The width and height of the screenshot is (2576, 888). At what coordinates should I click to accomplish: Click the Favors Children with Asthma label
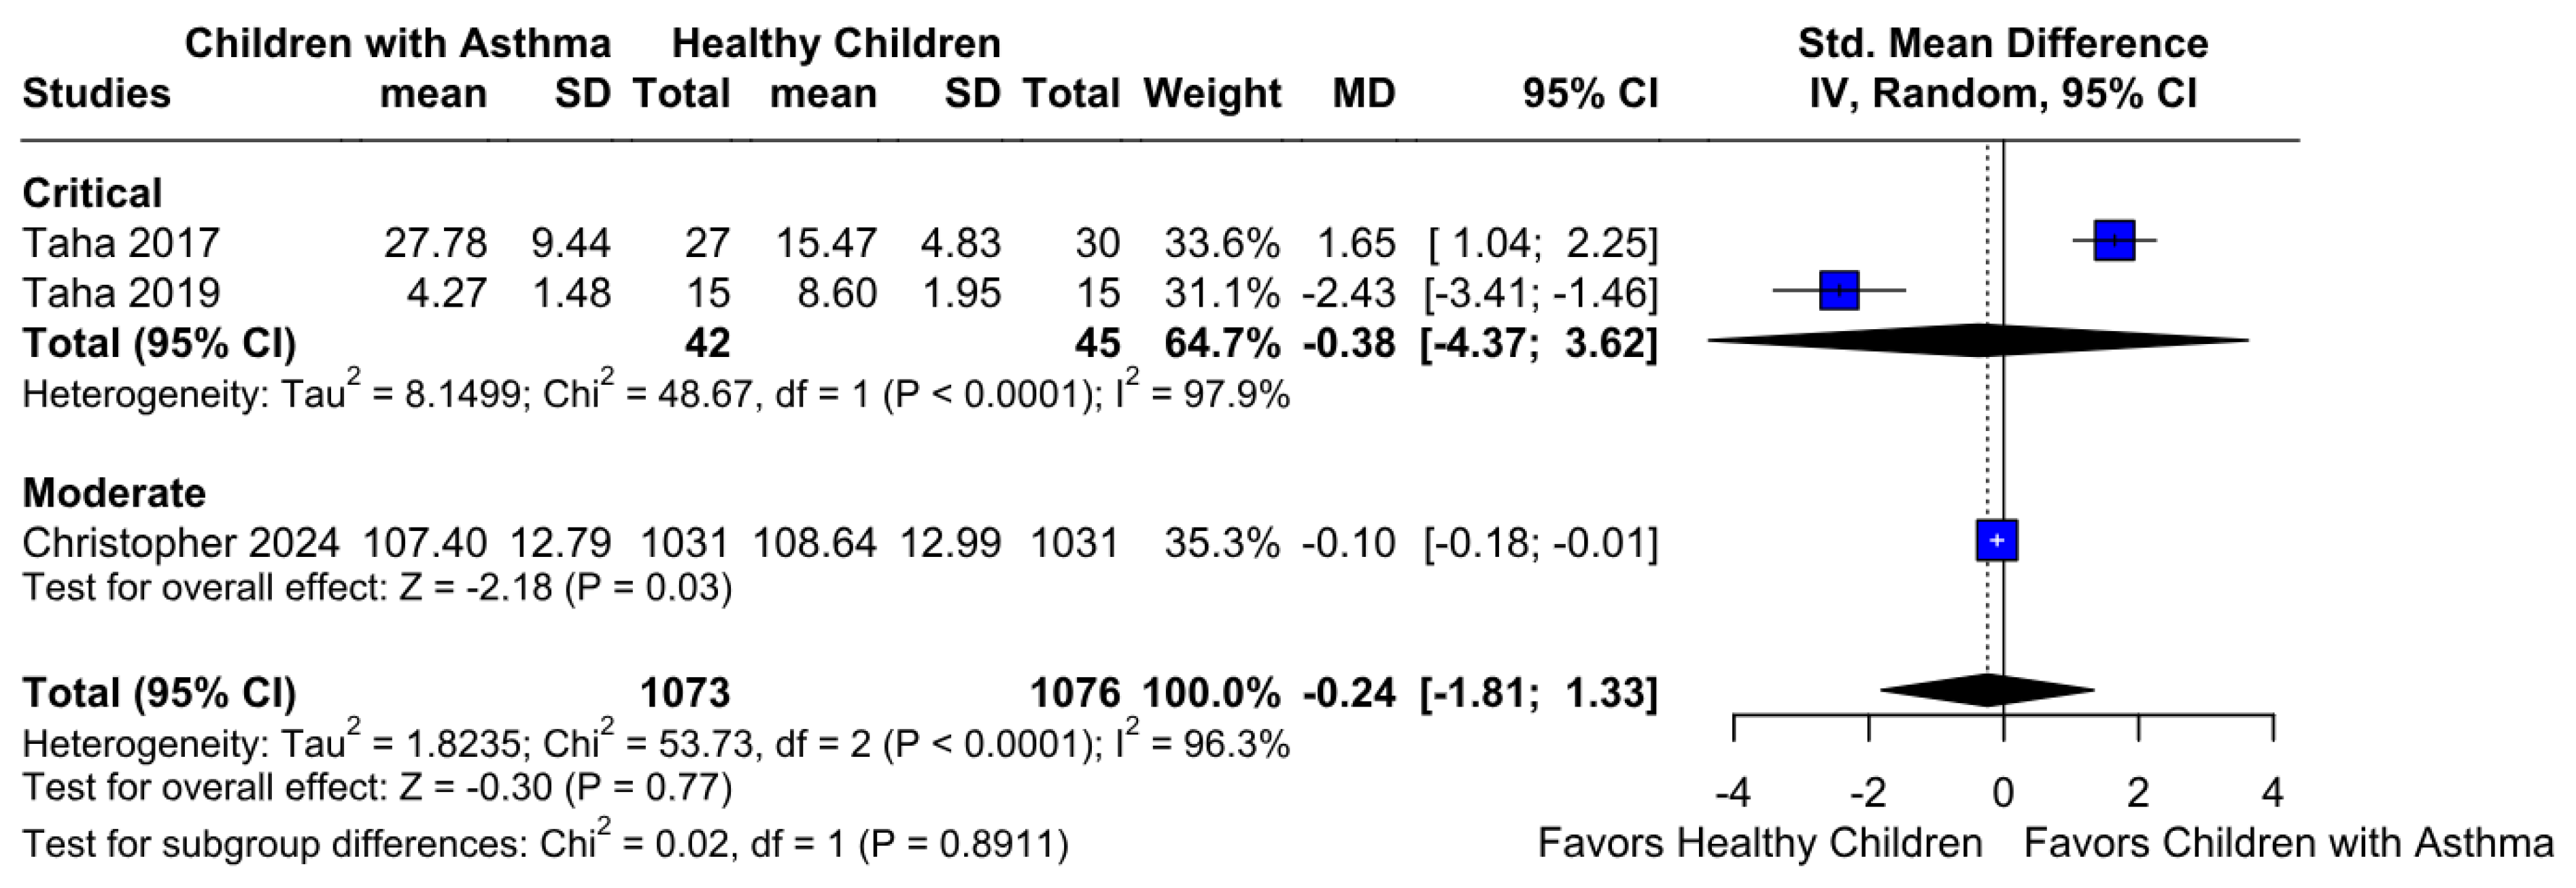point(2289,843)
